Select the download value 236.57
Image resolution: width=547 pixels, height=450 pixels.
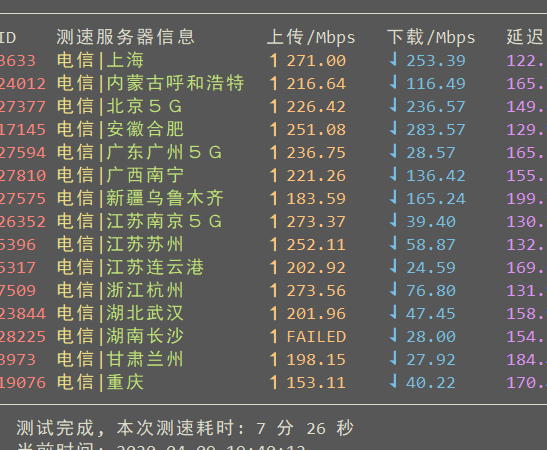[436, 107]
